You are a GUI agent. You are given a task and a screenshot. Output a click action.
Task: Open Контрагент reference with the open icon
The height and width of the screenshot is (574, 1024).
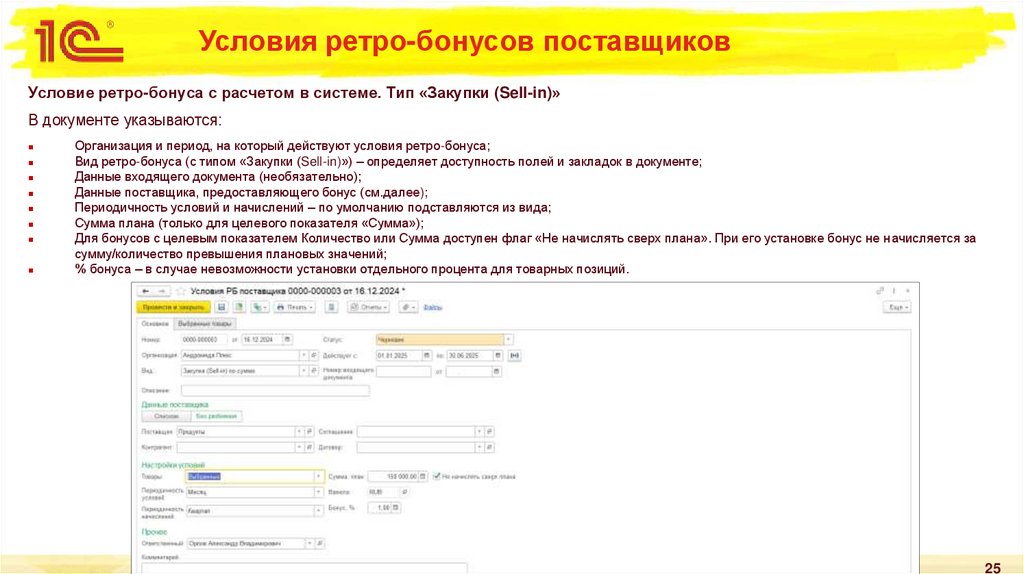pos(308,447)
